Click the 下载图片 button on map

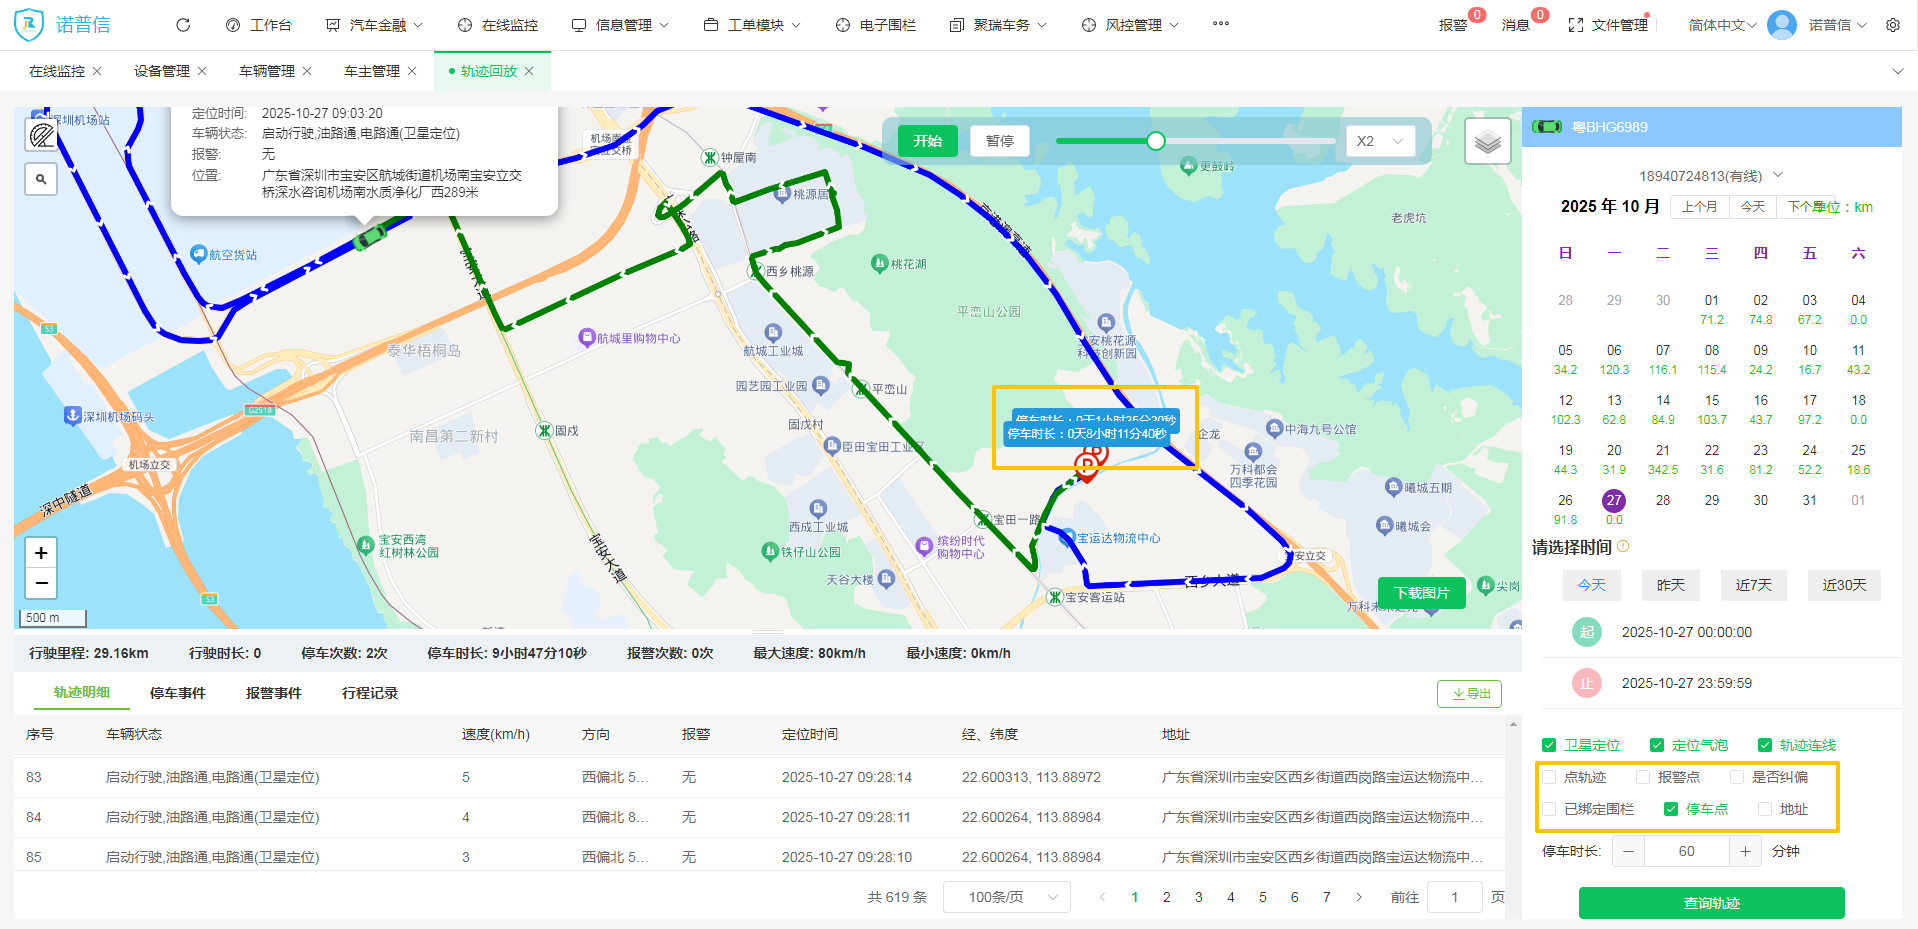[1421, 593]
